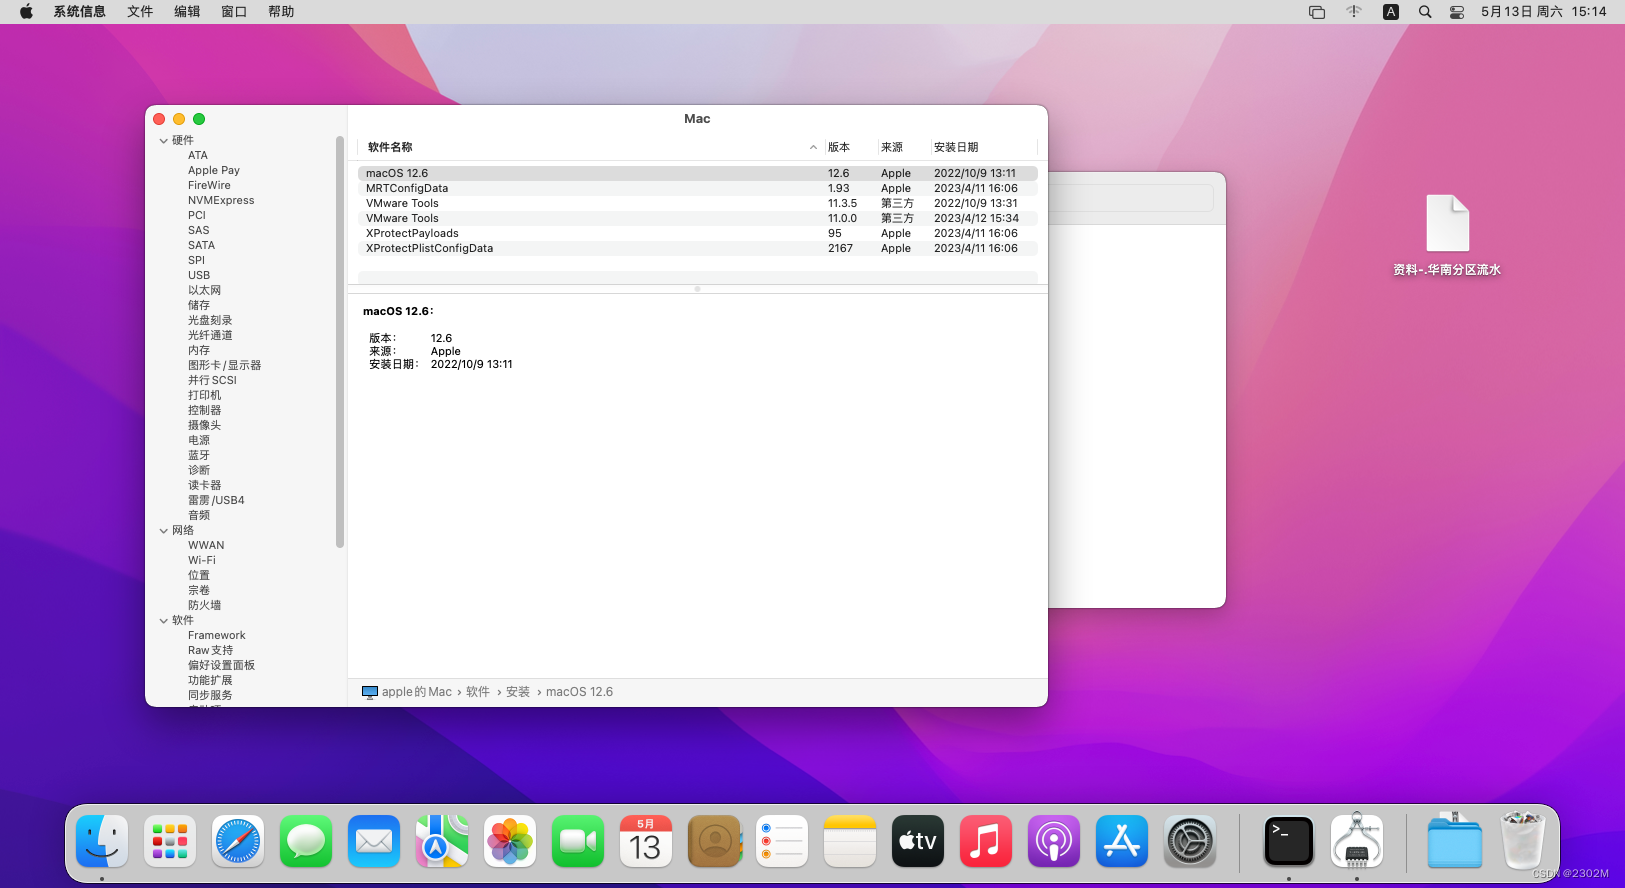This screenshot has height=888, width=1625.
Task: Select XProtectPlistConfigData row
Action: (697, 248)
